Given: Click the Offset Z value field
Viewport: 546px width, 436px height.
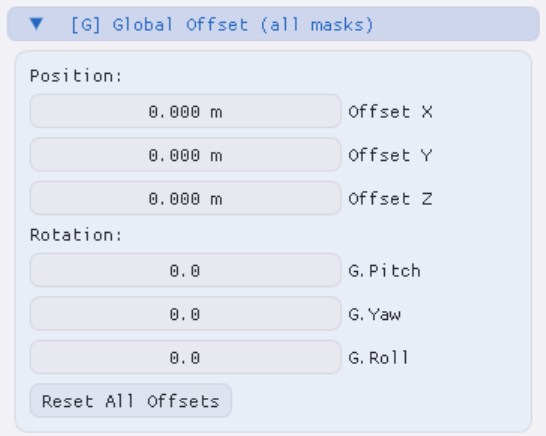Looking at the screenshot, I should tap(185, 198).
